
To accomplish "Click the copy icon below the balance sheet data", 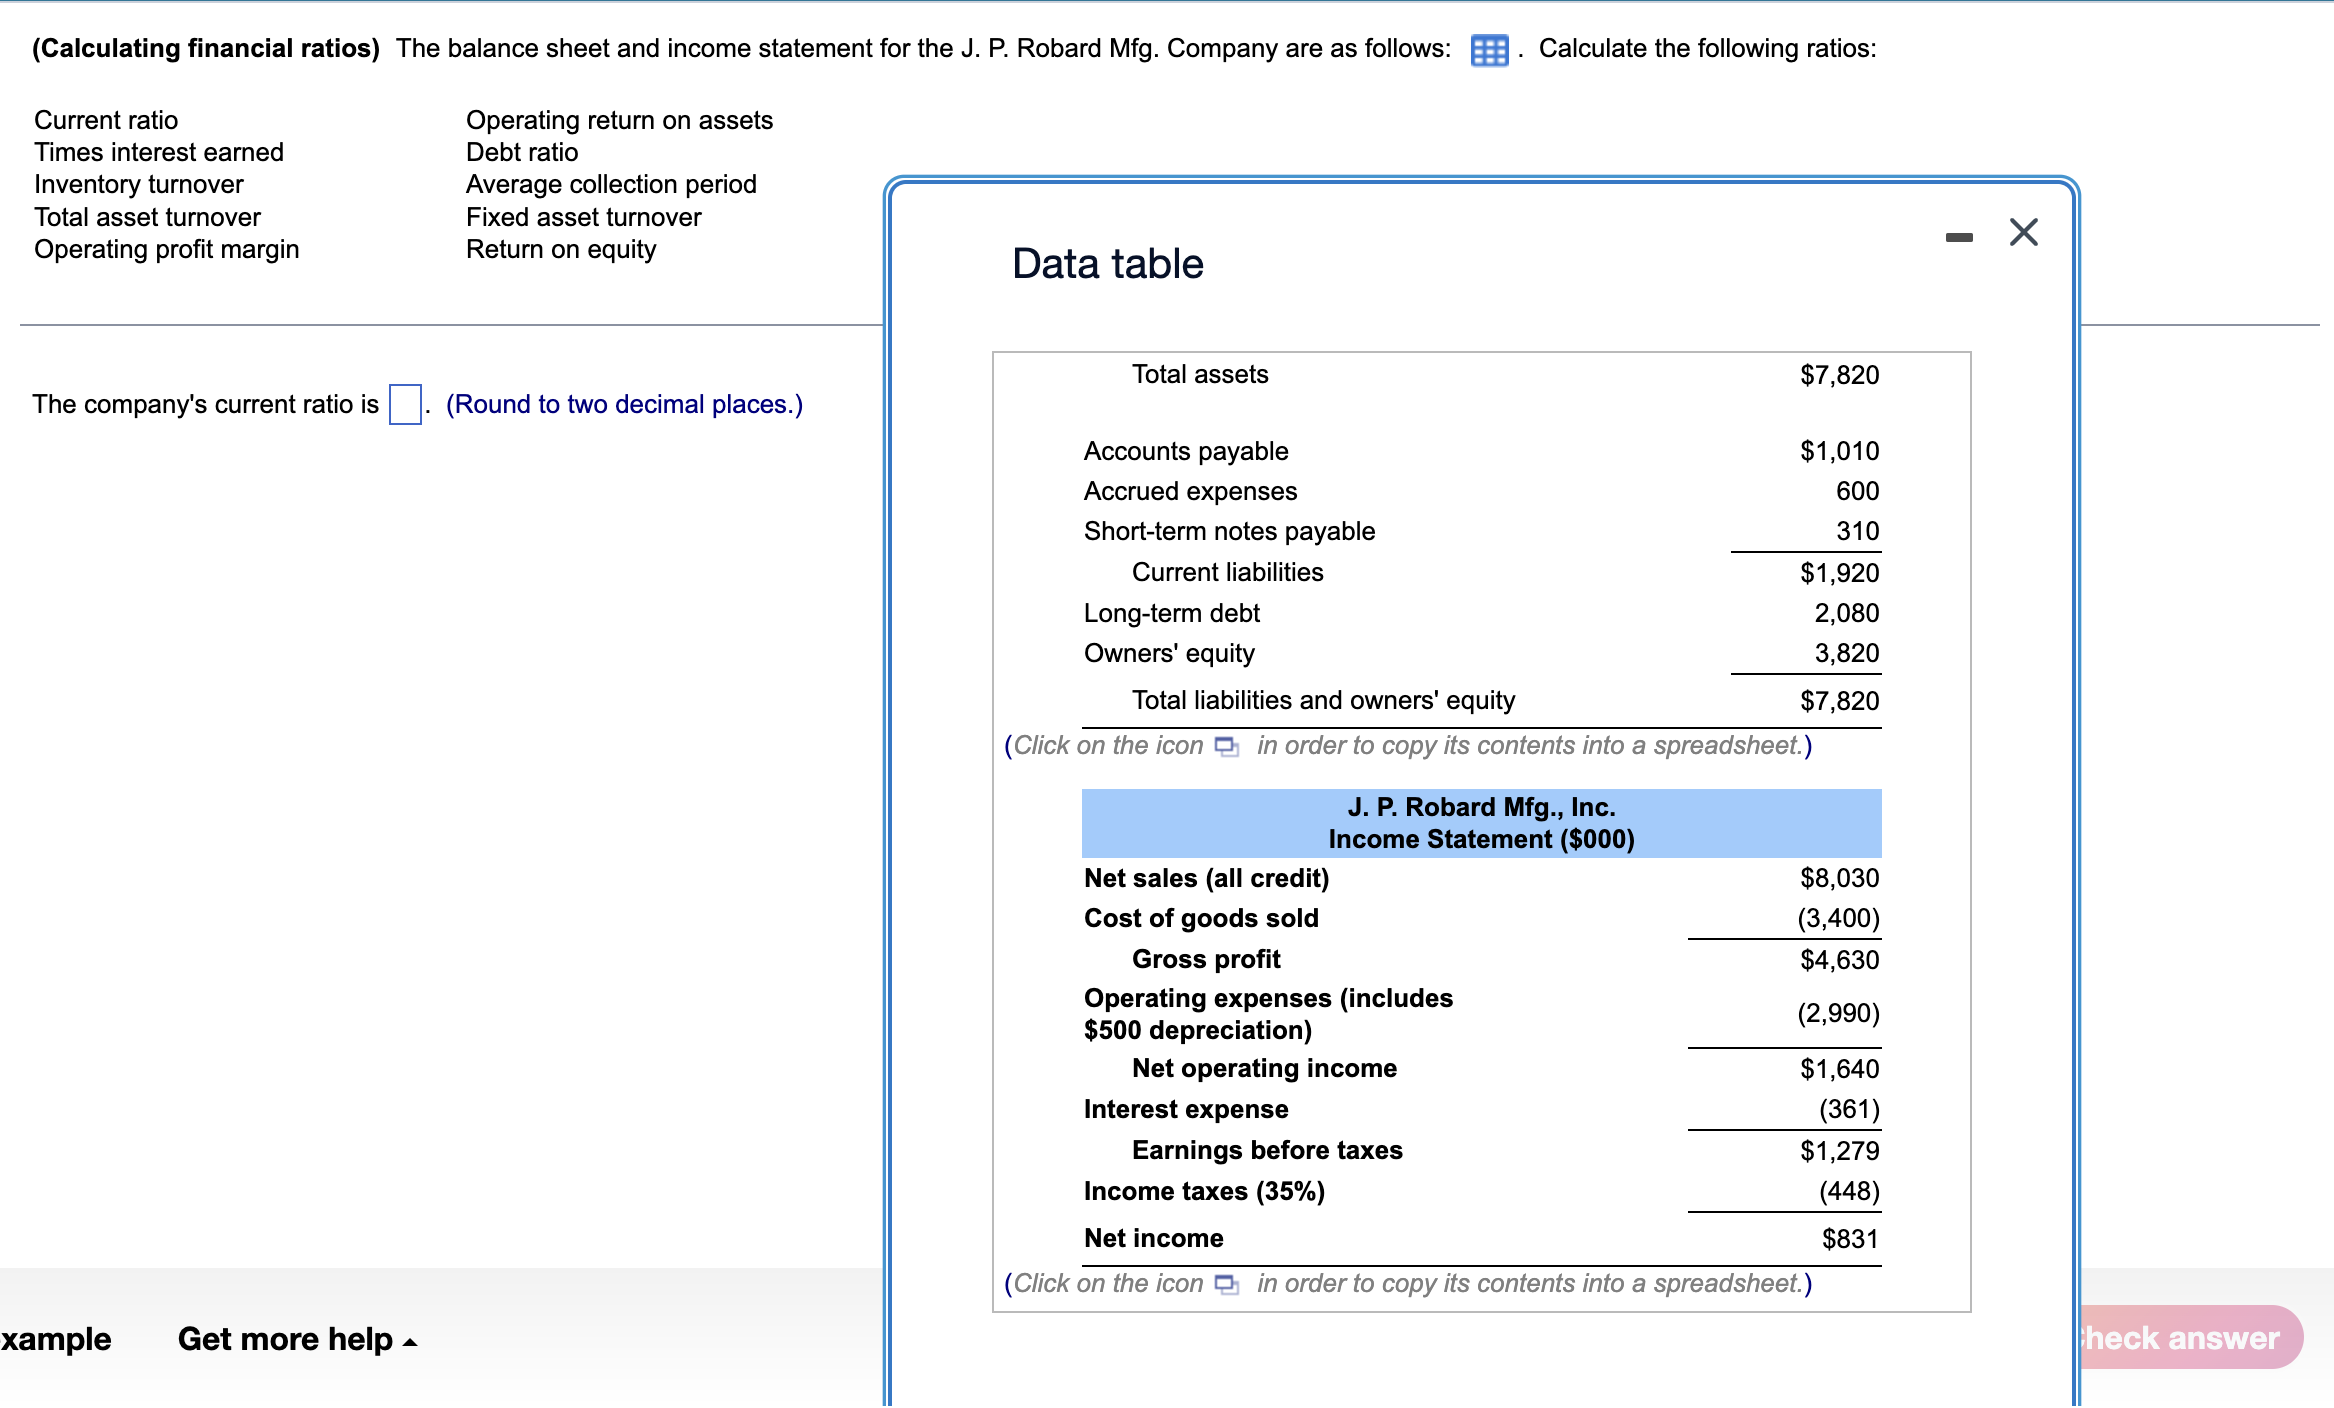I will pos(1228,746).
